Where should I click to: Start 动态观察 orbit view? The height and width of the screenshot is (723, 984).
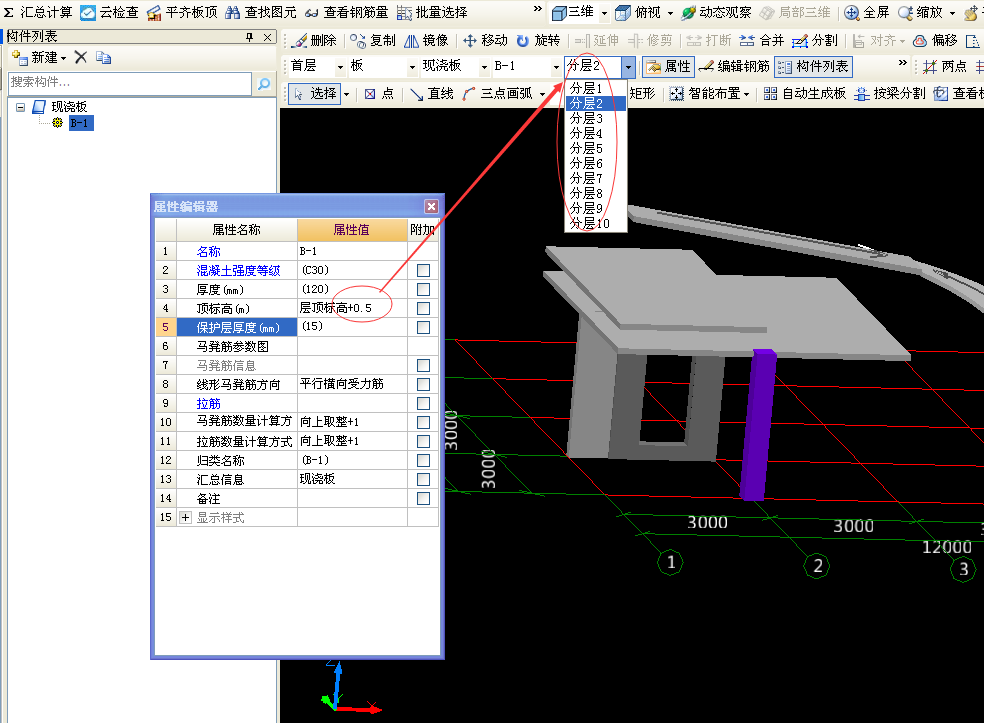[x=716, y=12]
